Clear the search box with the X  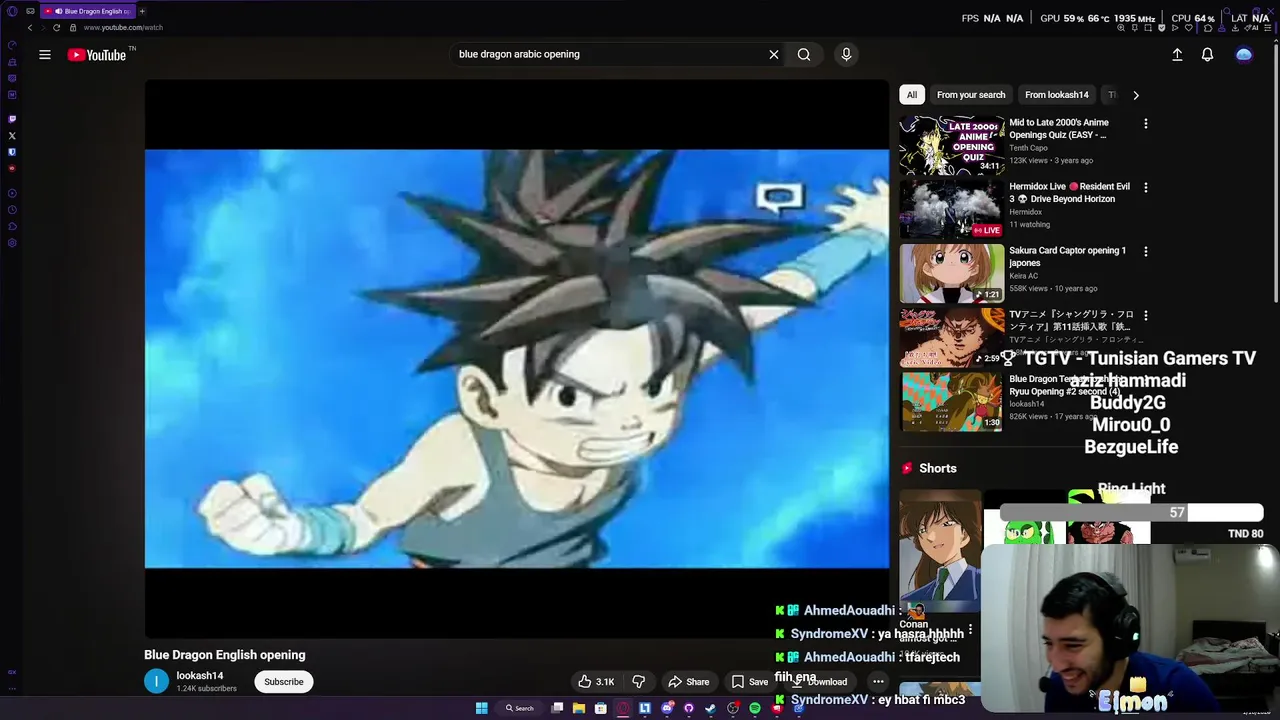point(773,55)
